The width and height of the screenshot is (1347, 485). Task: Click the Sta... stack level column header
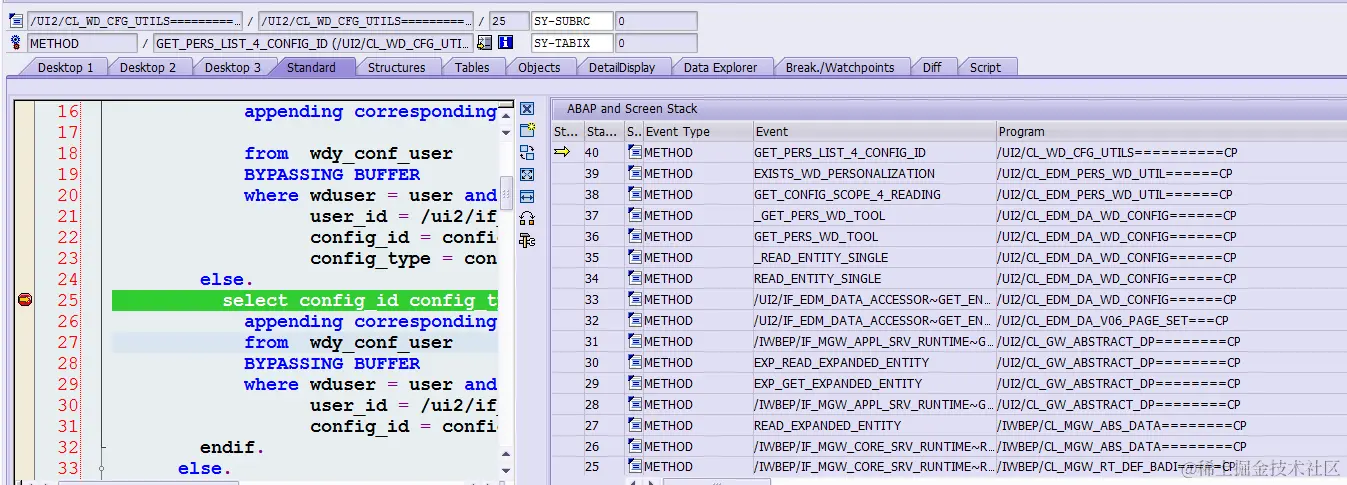[602, 131]
